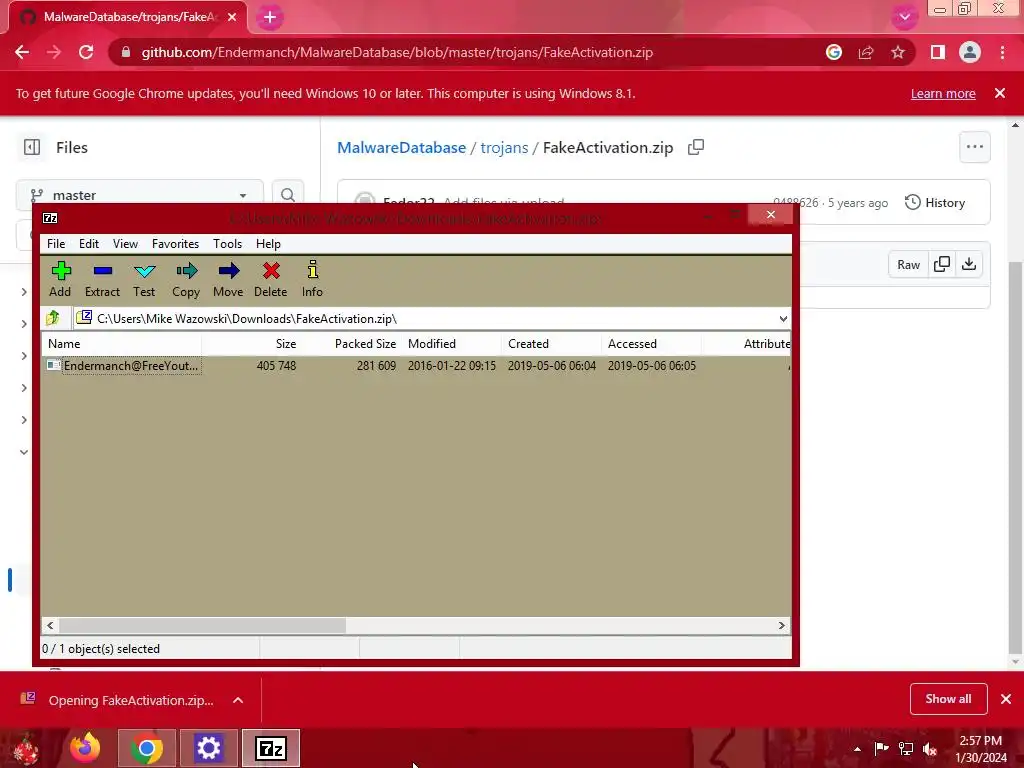Viewport: 1024px width, 768px height.
Task: Search files with the magnifier button
Action: pos(288,195)
